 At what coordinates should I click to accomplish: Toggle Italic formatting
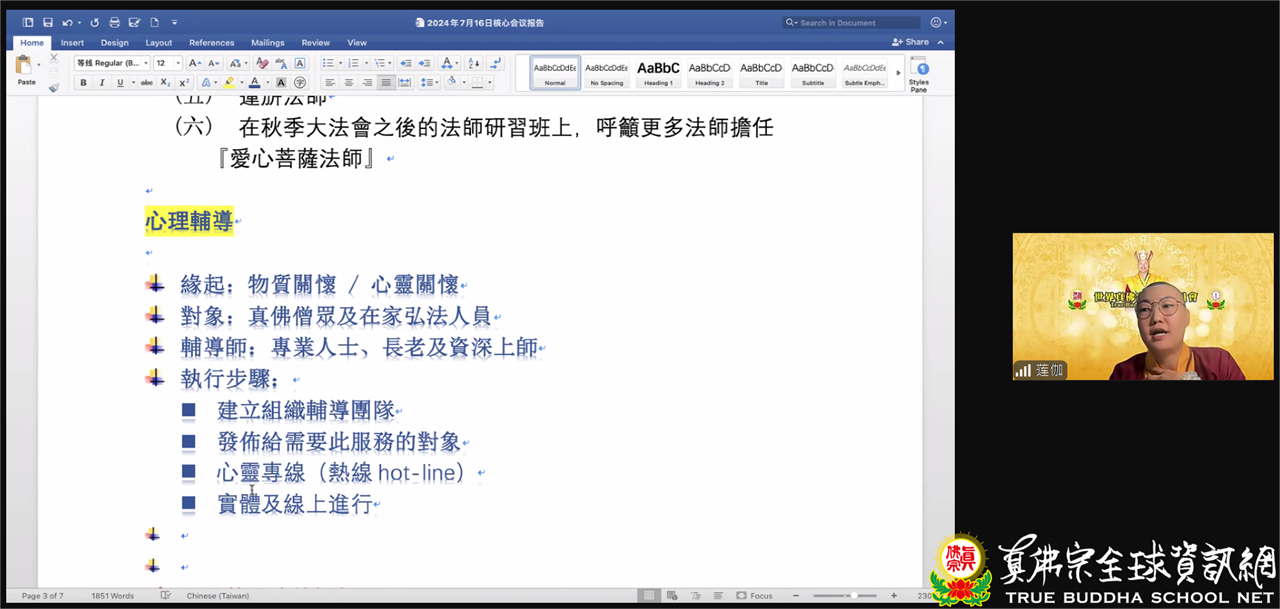coord(102,82)
